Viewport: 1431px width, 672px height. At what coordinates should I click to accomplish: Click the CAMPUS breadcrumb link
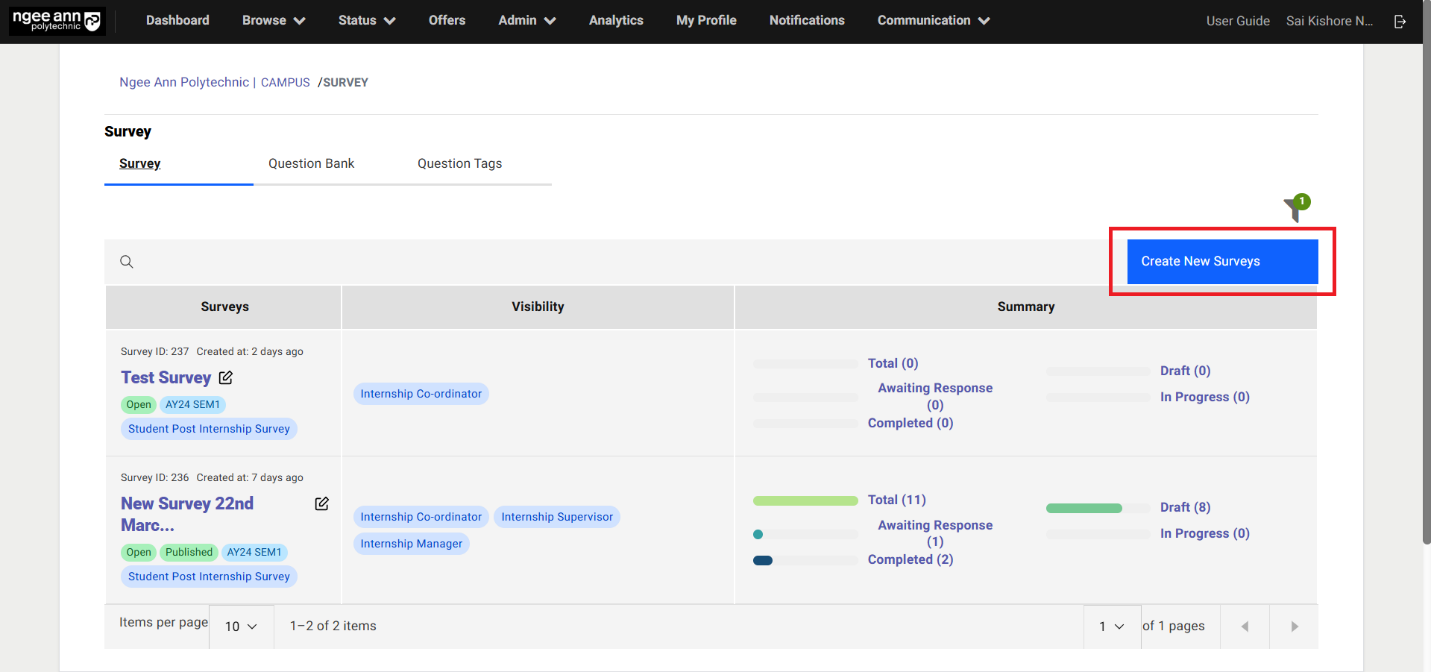[285, 83]
